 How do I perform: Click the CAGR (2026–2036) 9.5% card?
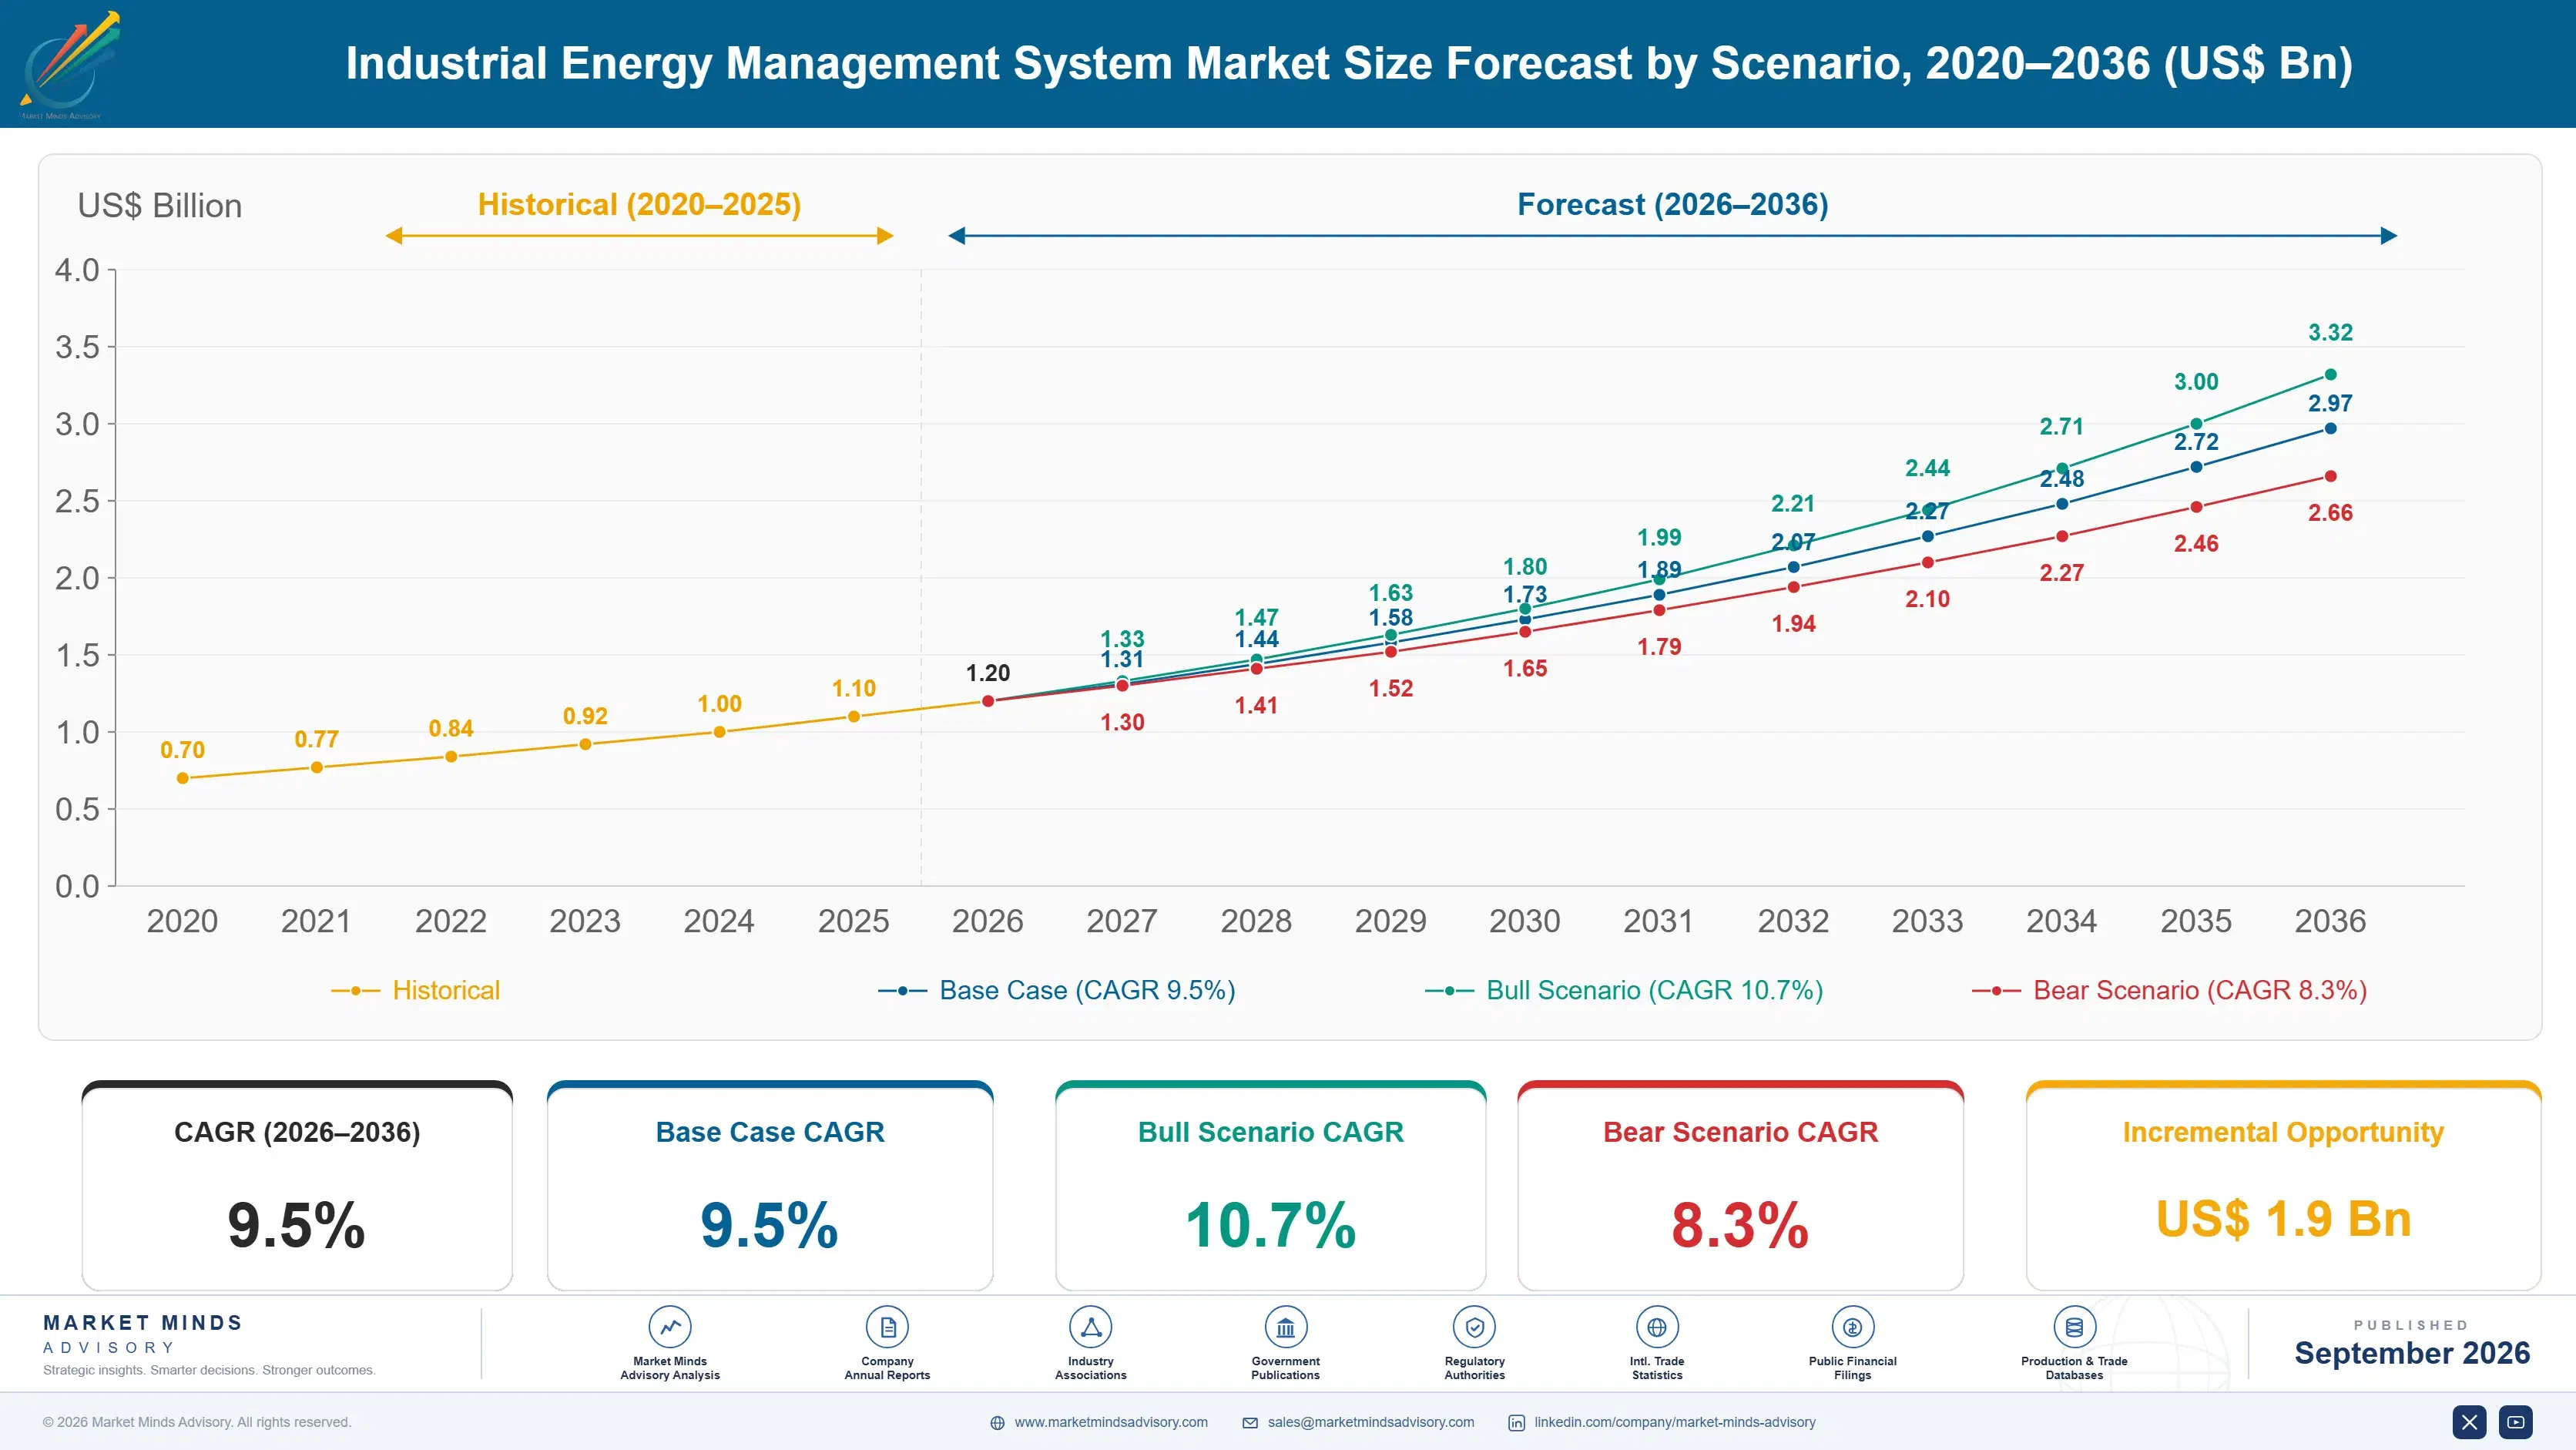point(297,1186)
